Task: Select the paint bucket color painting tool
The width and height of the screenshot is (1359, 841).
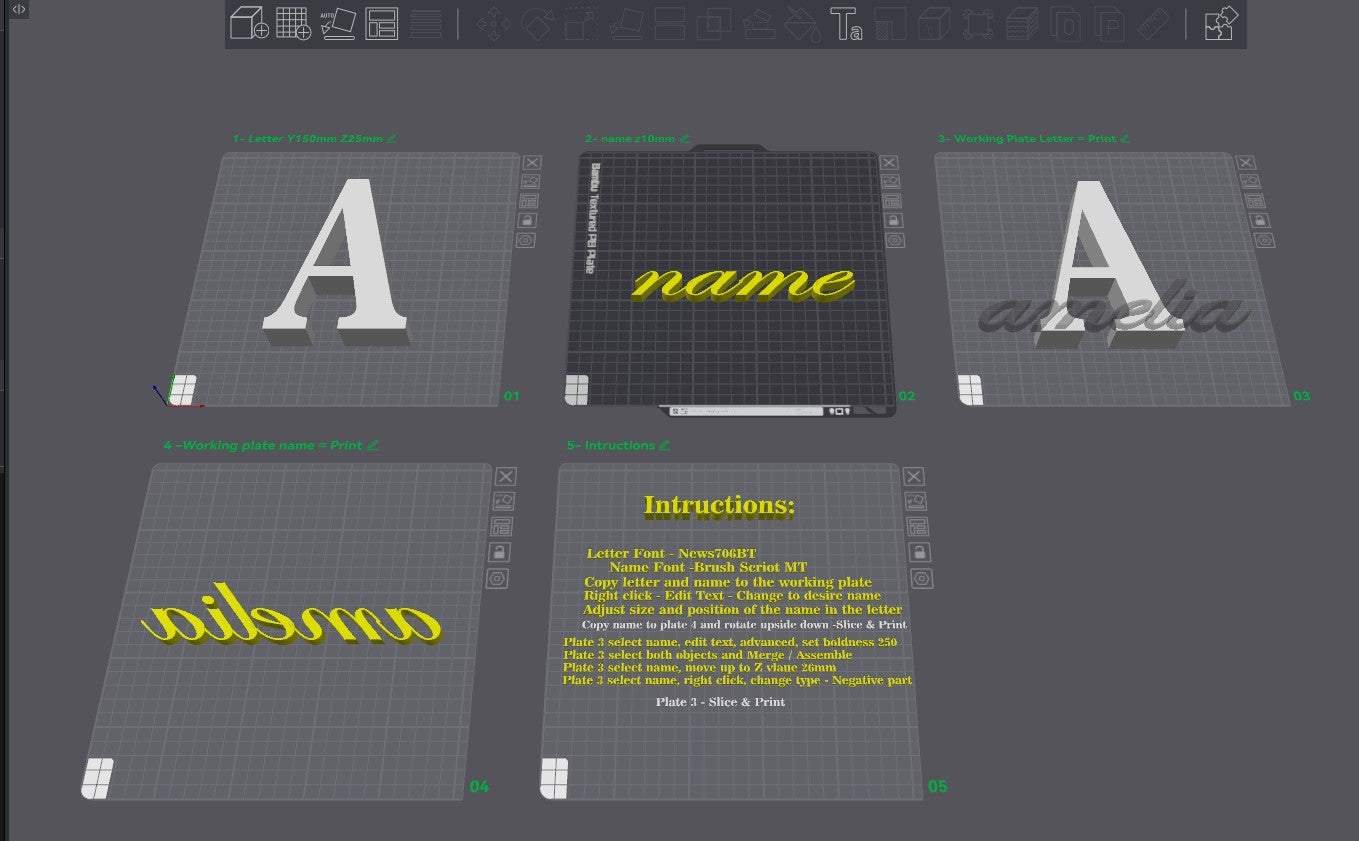Action: [x=802, y=24]
